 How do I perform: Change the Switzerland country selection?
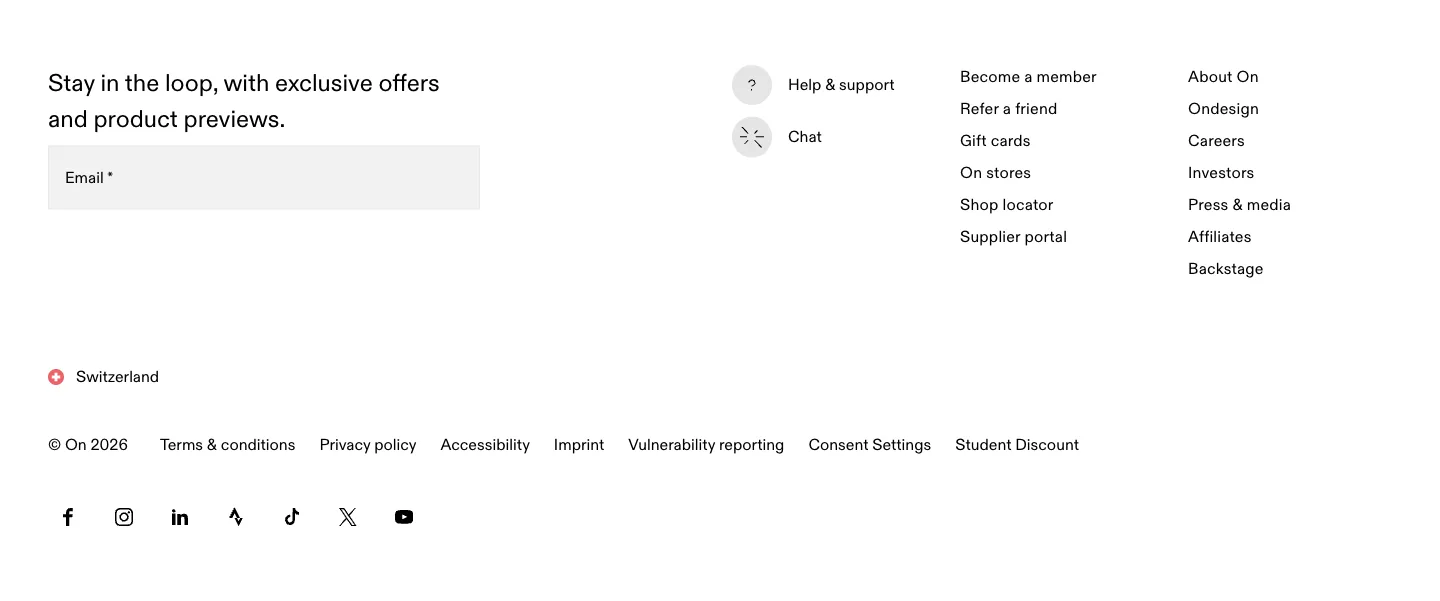(117, 377)
